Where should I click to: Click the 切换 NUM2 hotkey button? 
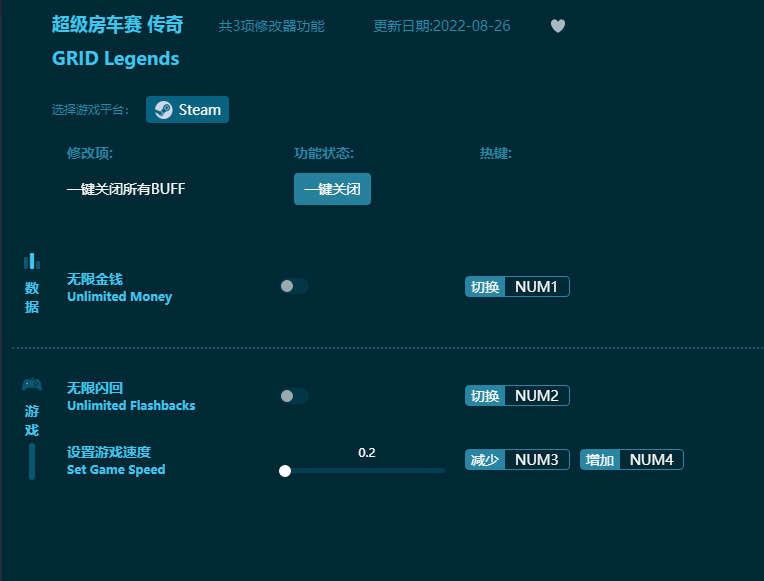click(x=517, y=396)
